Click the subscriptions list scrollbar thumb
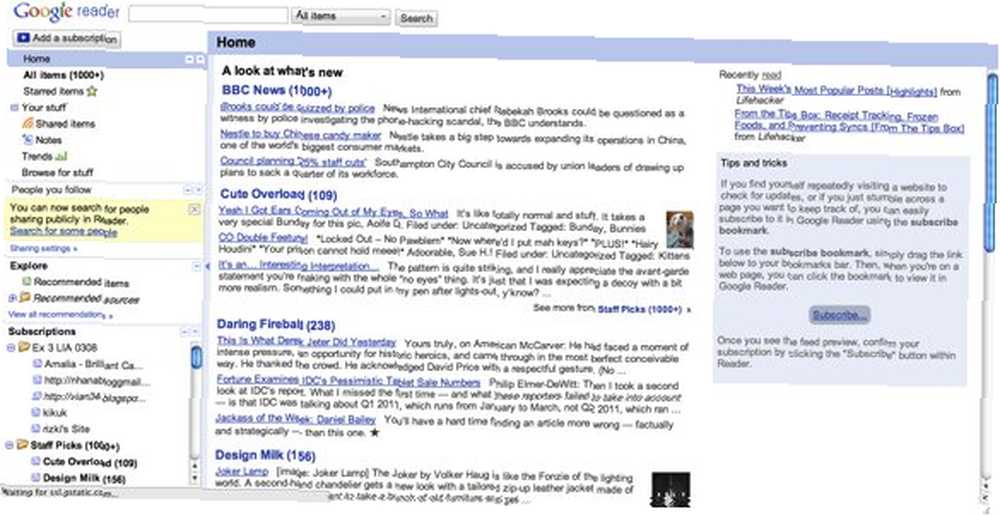The height and width of the screenshot is (516, 1000). pyautogui.click(x=196, y=357)
